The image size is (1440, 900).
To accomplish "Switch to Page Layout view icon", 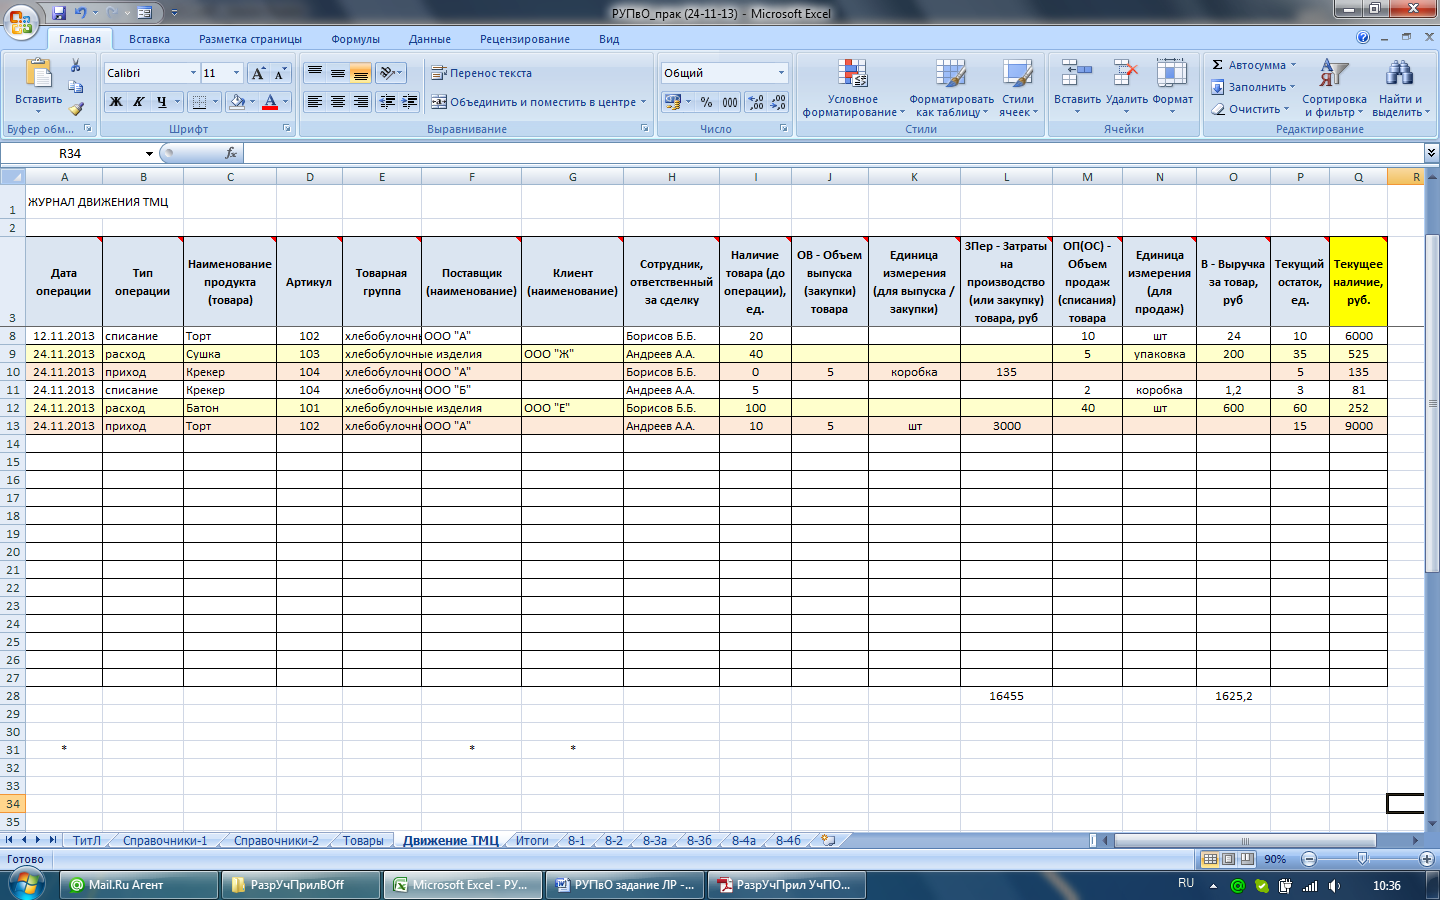I will click(x=1229, y=859).
